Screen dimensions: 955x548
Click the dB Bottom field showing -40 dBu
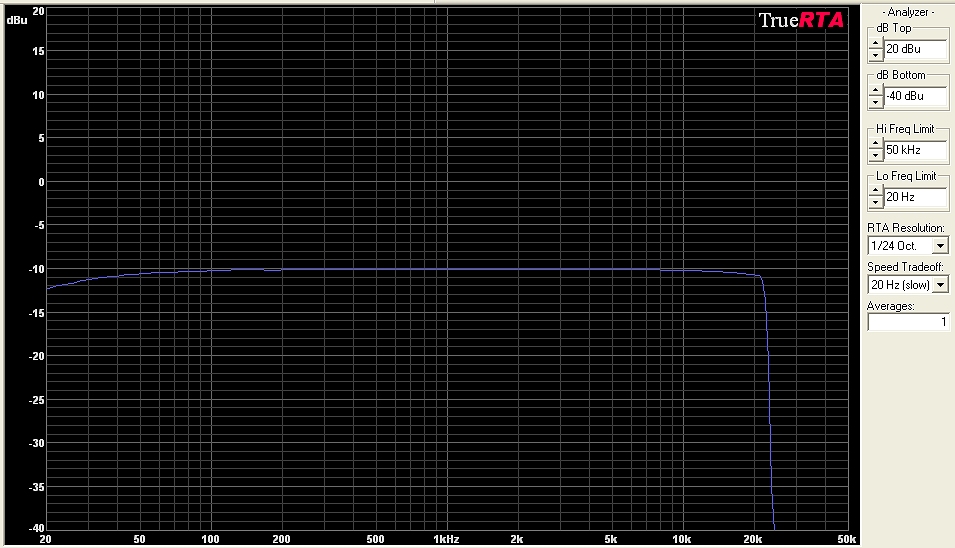tap(915, 96)
